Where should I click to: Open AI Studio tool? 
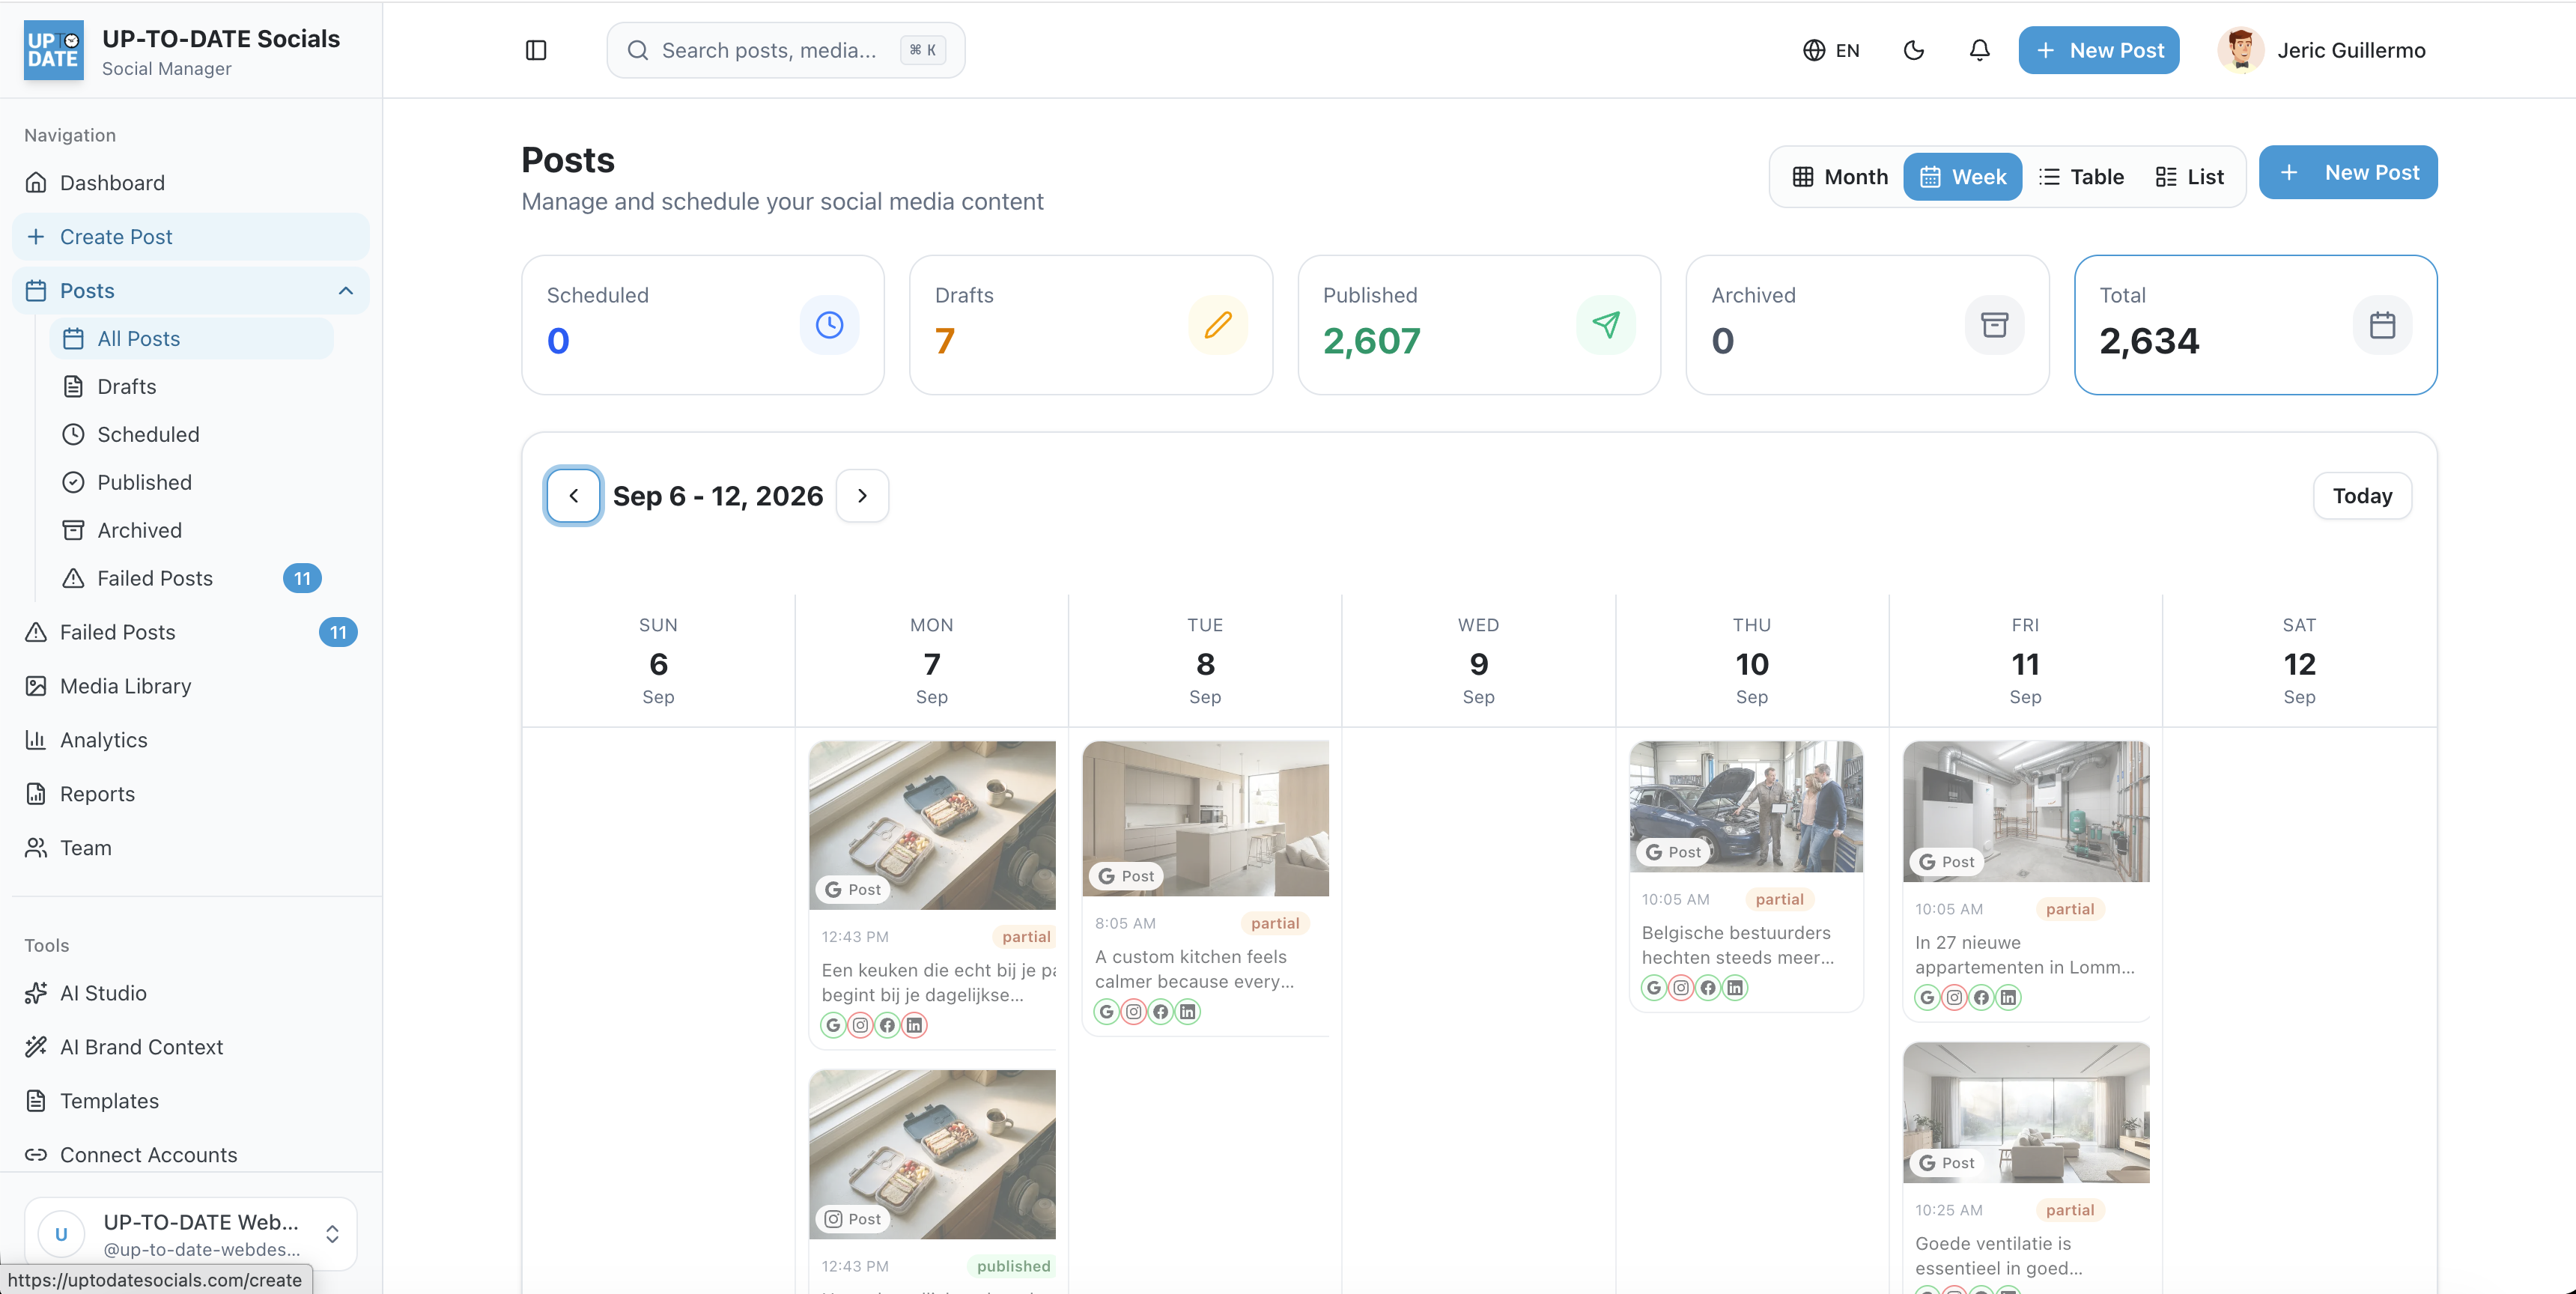point(190,993)
